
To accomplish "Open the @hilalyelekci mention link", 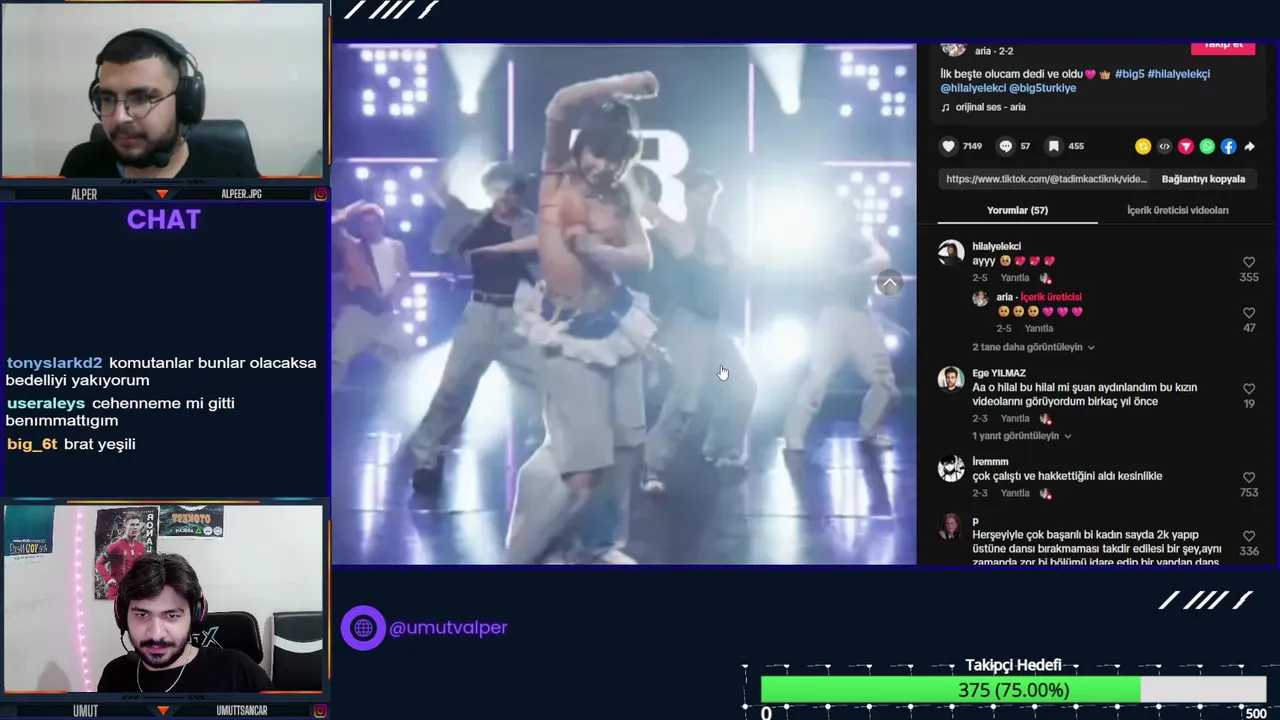I will pos(973,88).
